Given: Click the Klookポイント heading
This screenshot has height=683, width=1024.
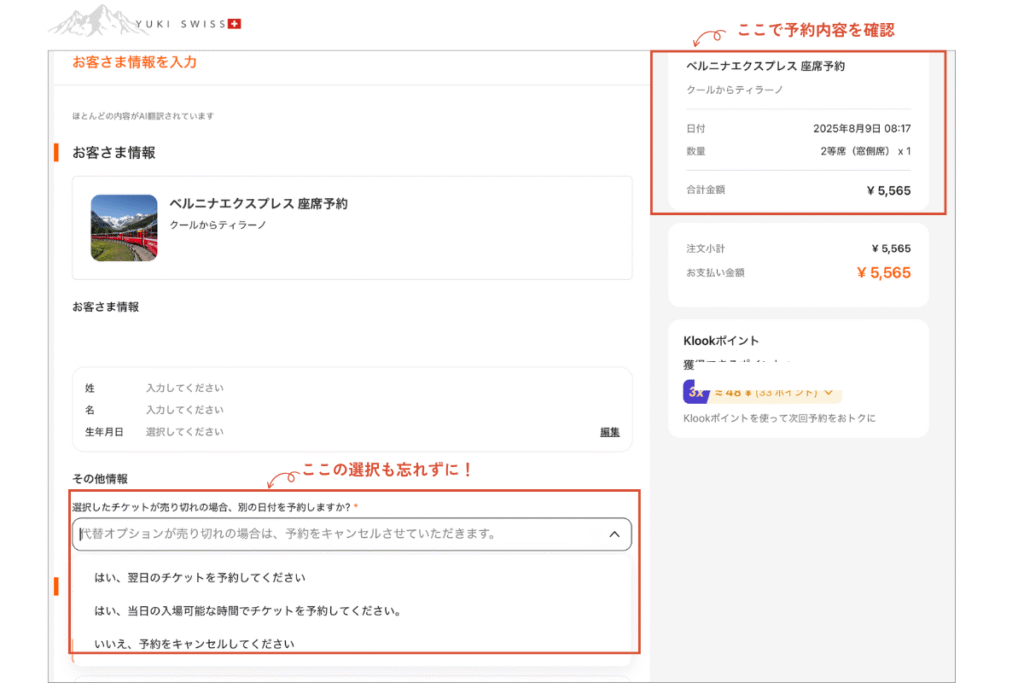Looking at the screenshot, I should (721, 341).
